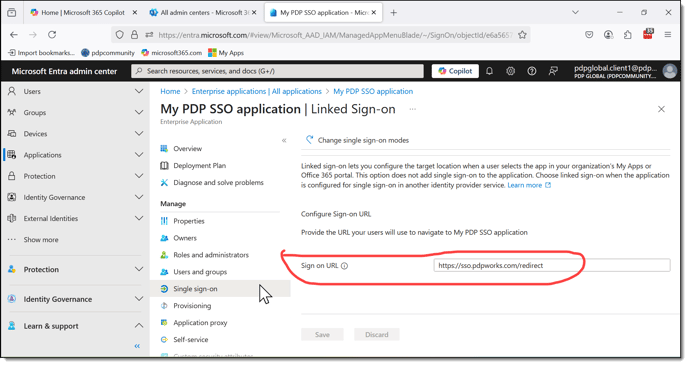Open Enterprise applications breadcrumb link
Viewport: 688px width, 365px height.
click(x=257, y=91)
